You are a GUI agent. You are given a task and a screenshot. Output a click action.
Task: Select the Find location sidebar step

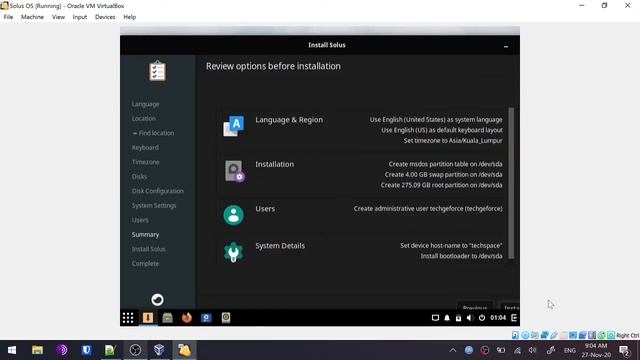click(153, 133)
